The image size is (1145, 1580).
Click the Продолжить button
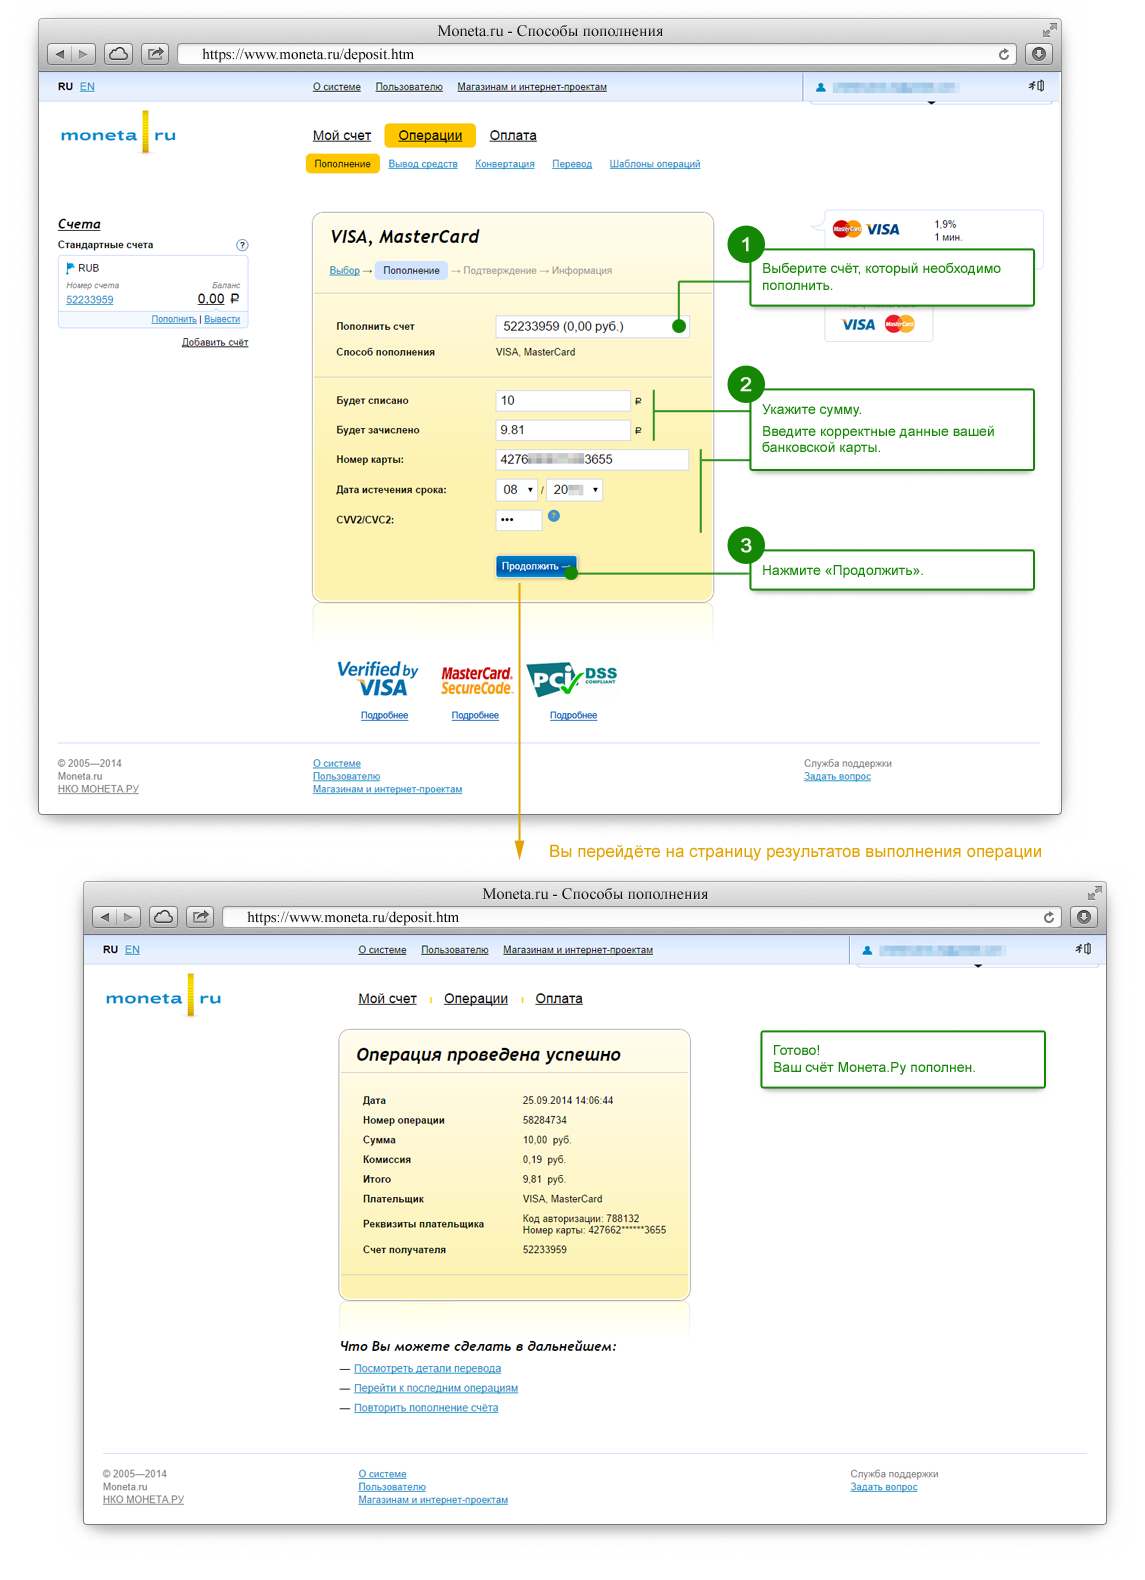536,566
